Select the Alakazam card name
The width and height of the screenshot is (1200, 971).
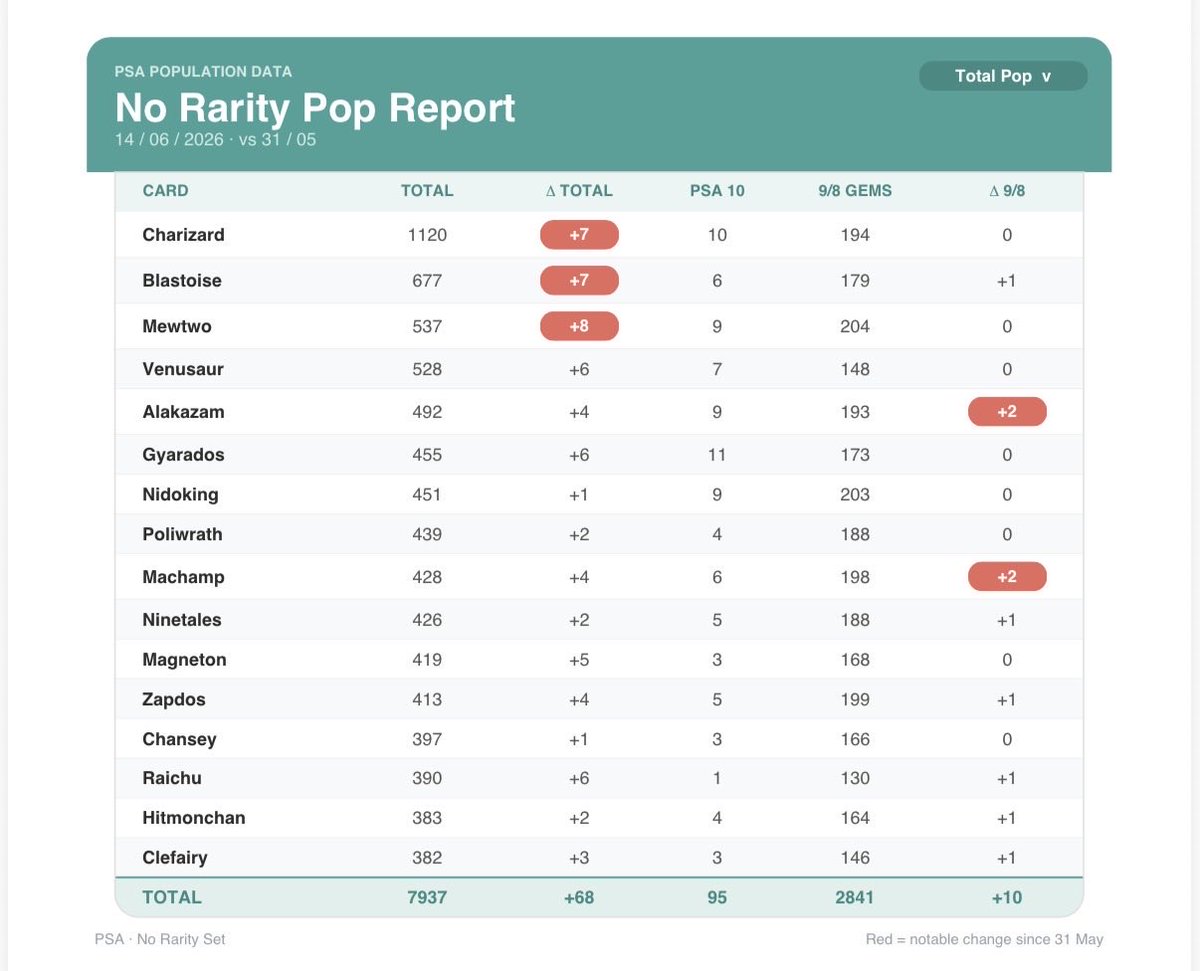click(x=183, y=412)
